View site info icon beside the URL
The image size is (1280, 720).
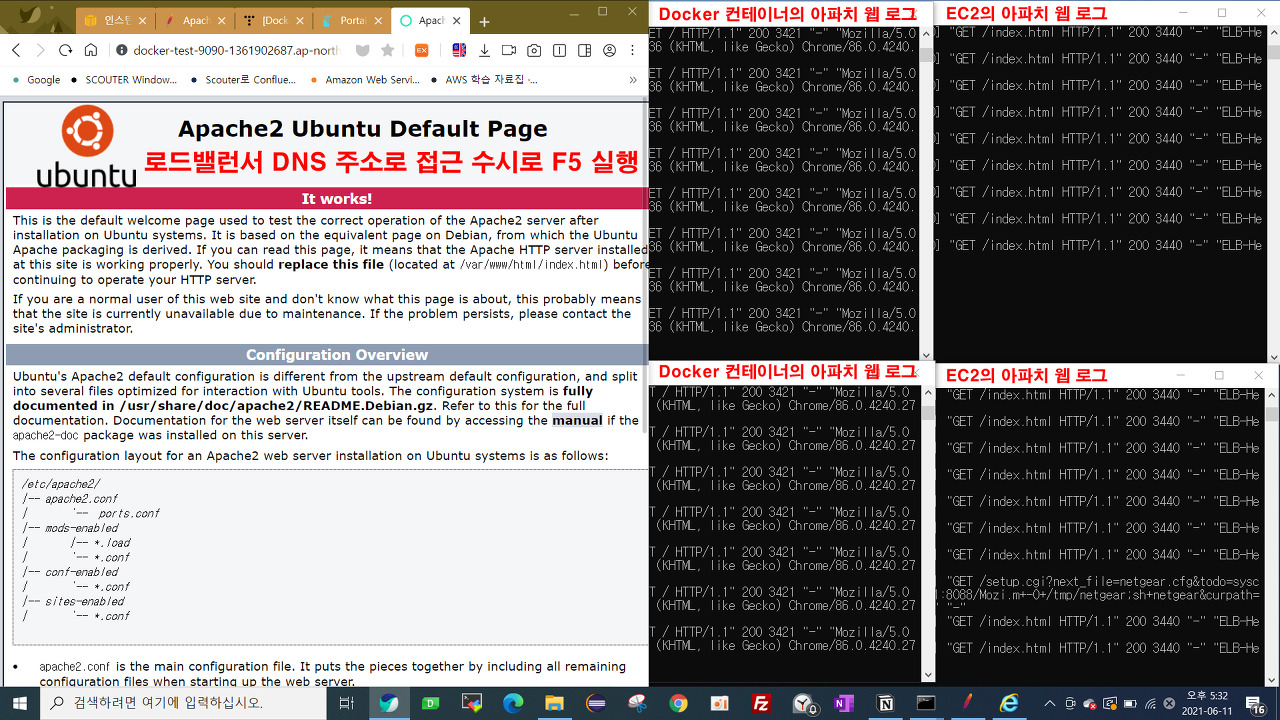tap(121, 50)
